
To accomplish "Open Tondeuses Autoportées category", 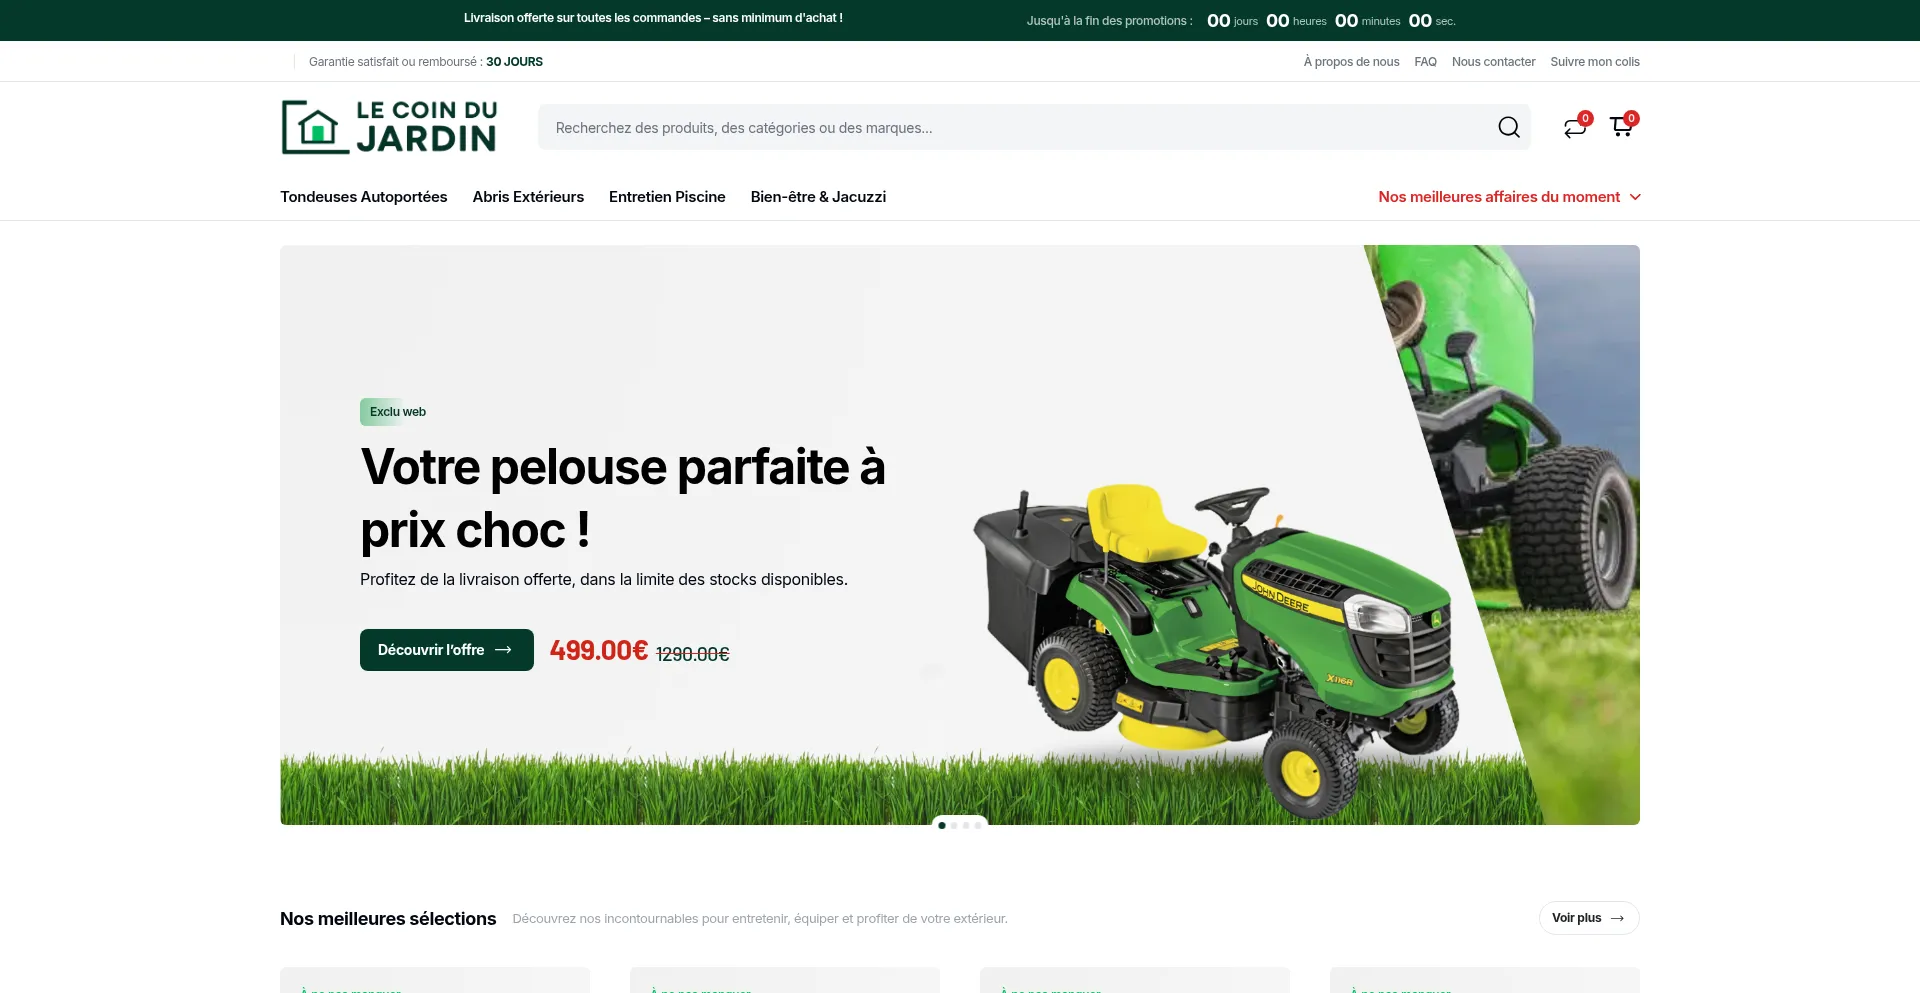I will coord(364,197).
